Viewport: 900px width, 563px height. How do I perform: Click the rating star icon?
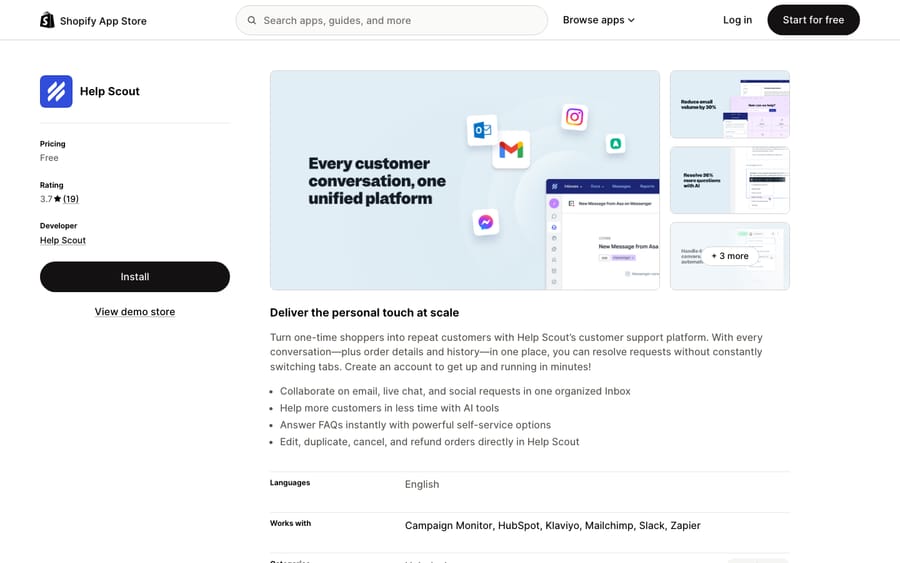[57, 199]
